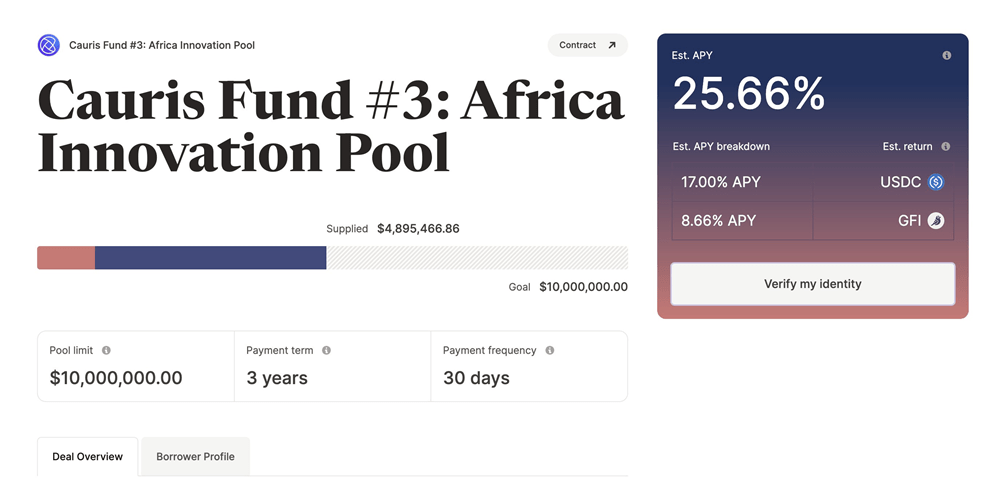The image size is (1000, 501).
Task: Click the Cauris logo icon
Action: 48,45
